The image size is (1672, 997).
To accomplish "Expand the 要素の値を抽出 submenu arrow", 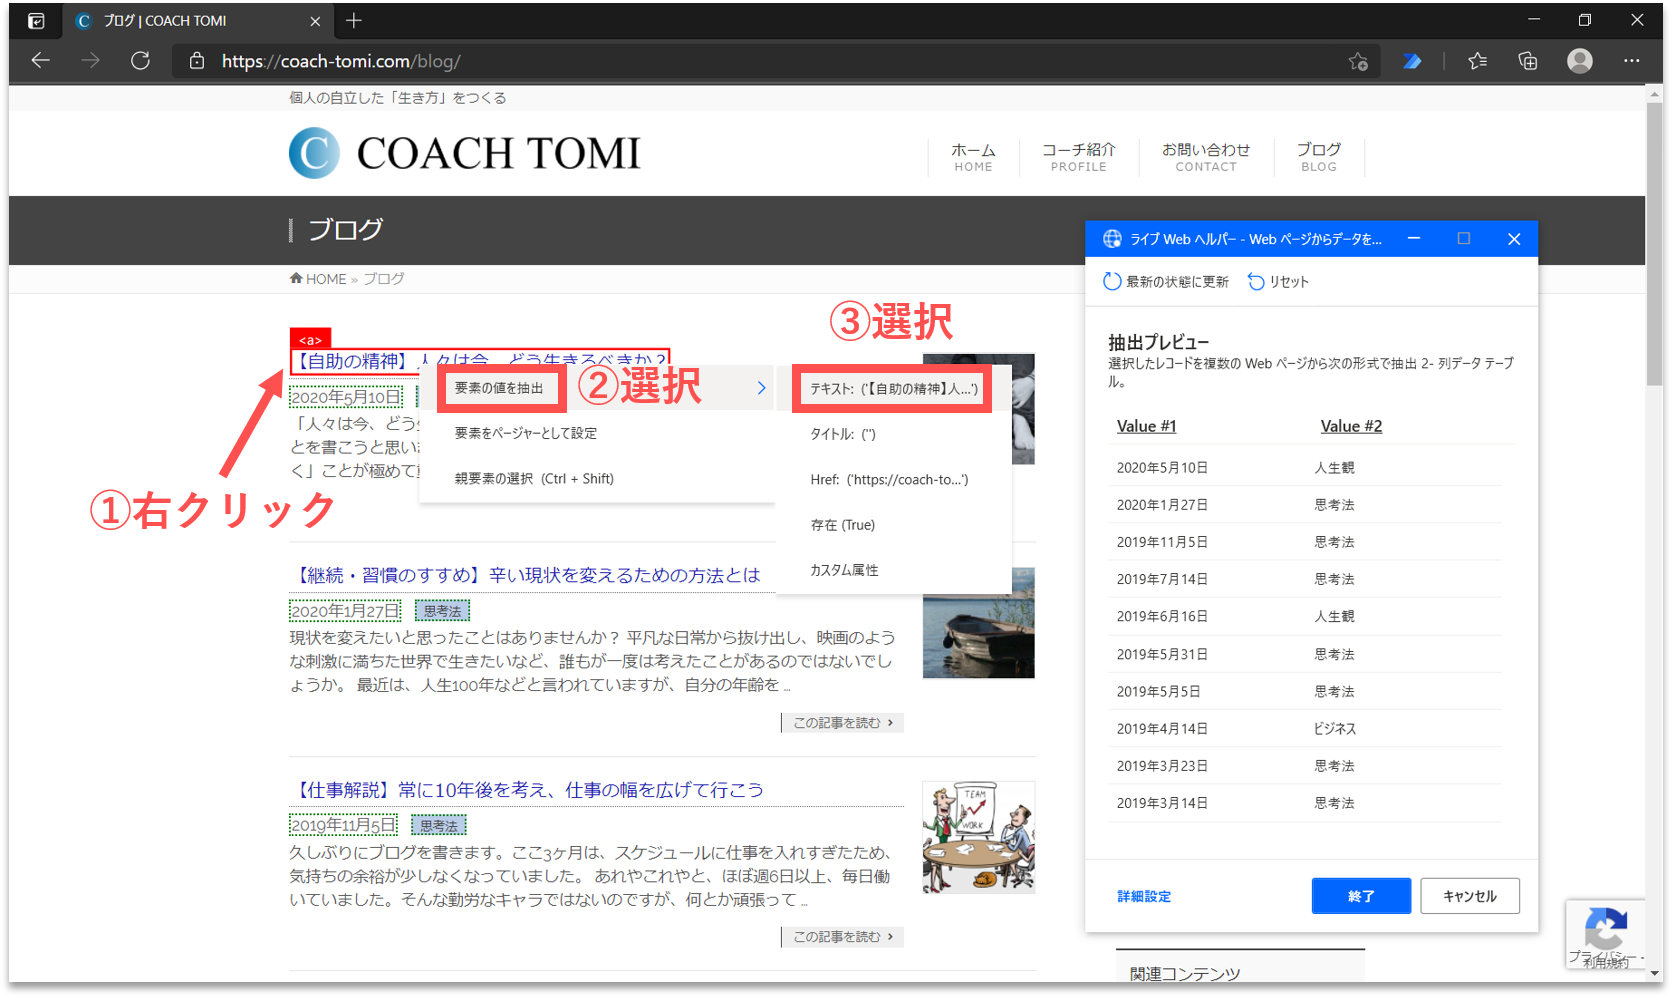I will click(x=761, y=388).
